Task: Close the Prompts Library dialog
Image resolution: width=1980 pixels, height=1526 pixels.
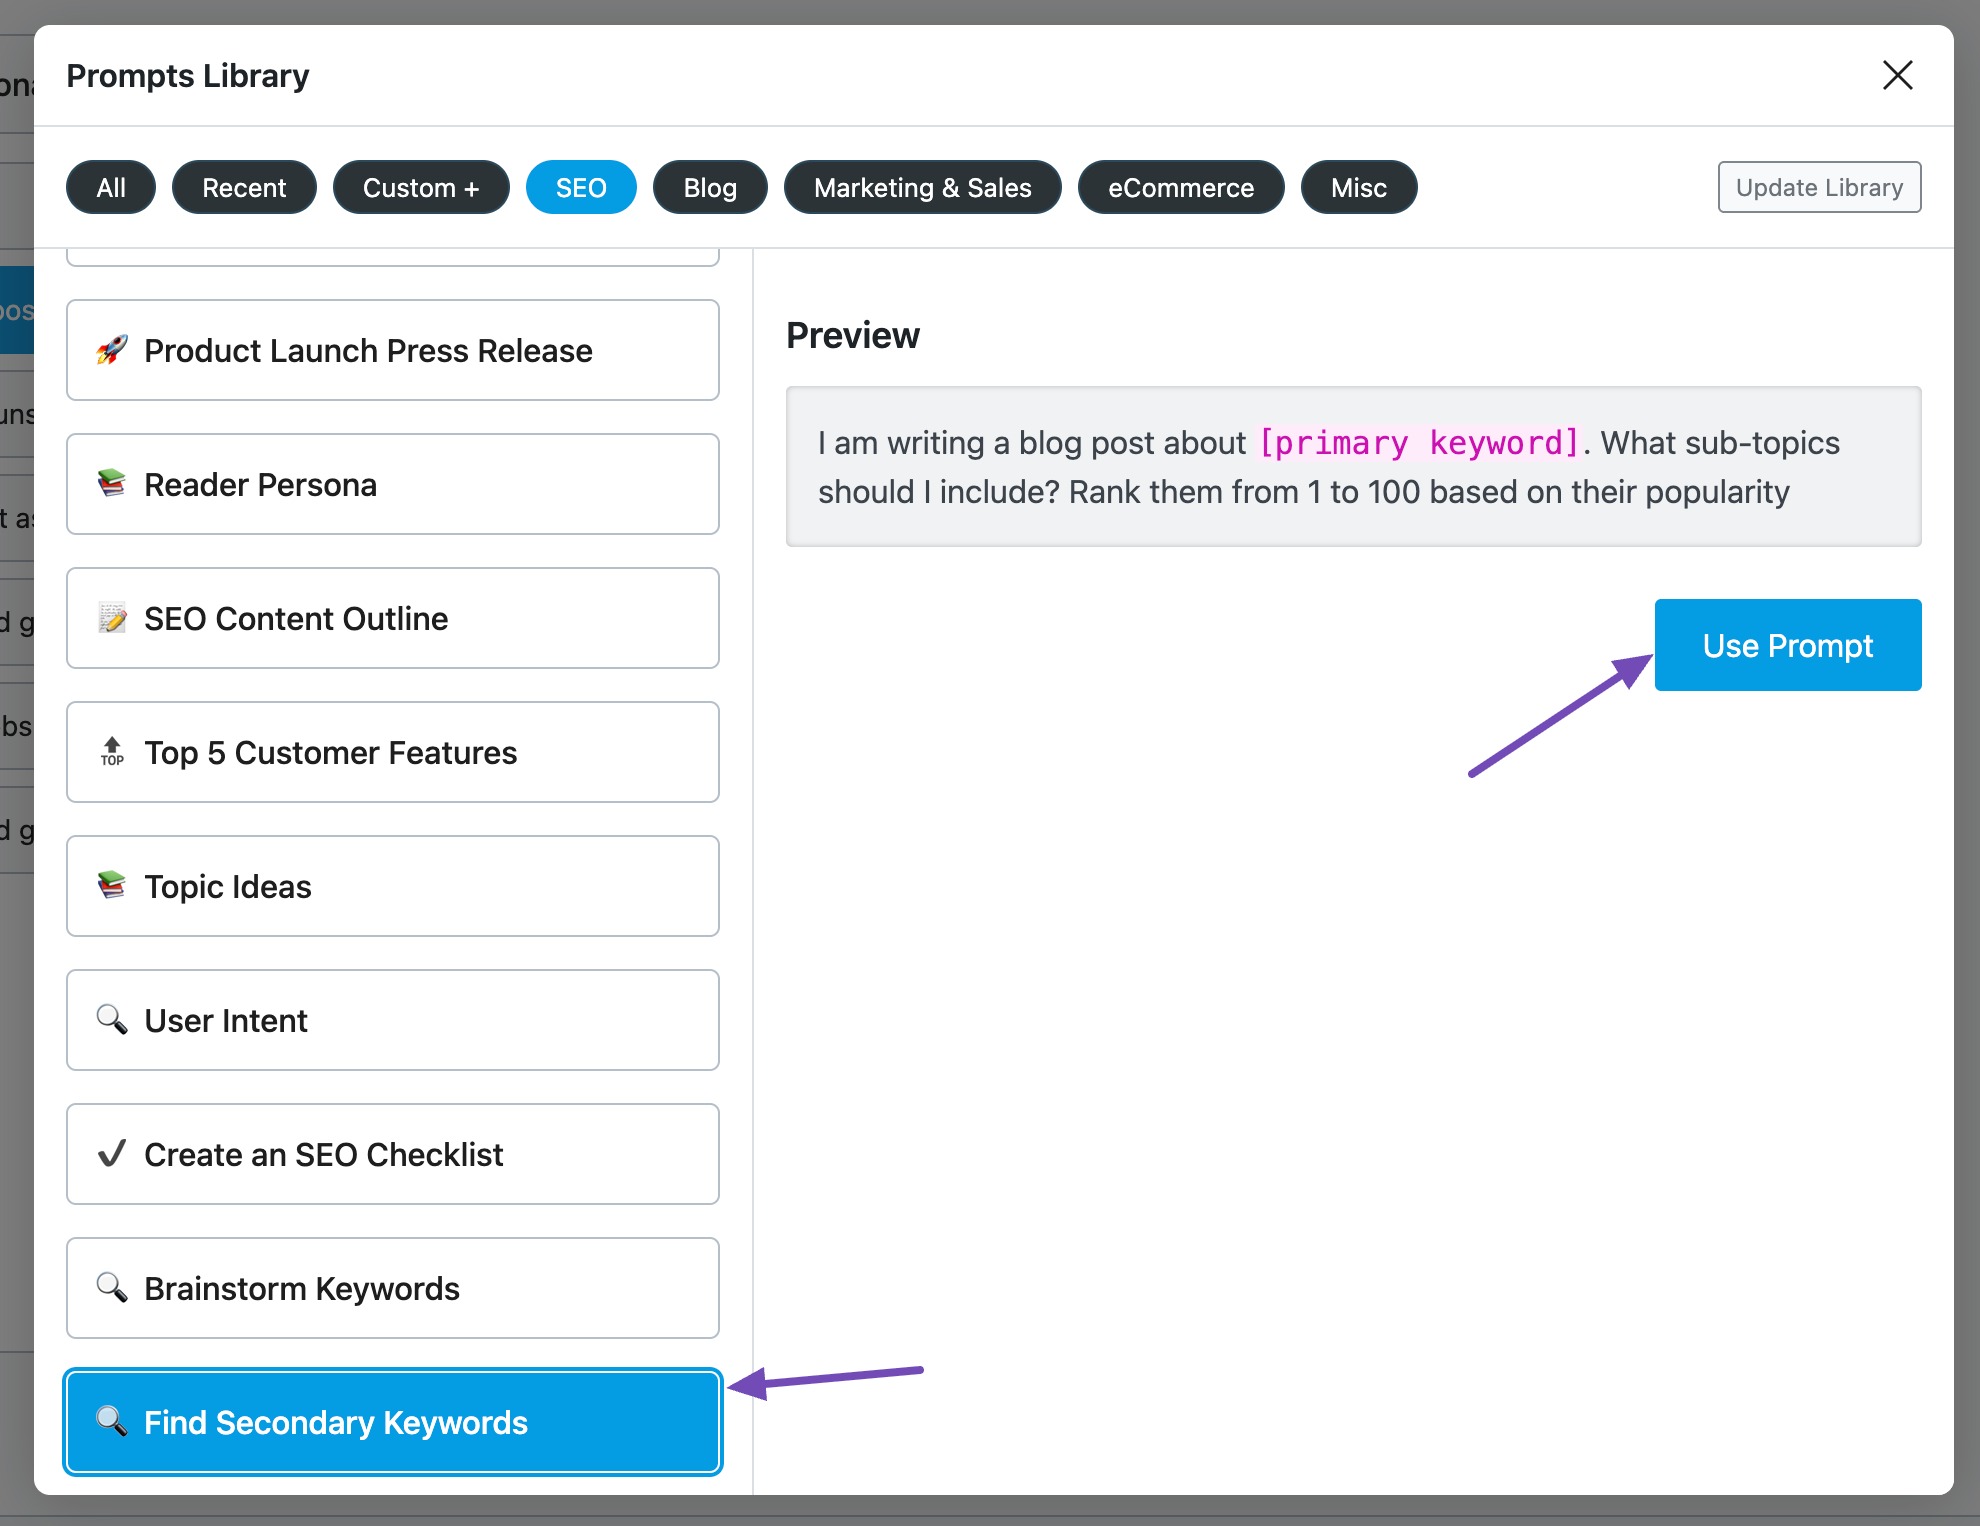Action: [x=1897, y=75]
